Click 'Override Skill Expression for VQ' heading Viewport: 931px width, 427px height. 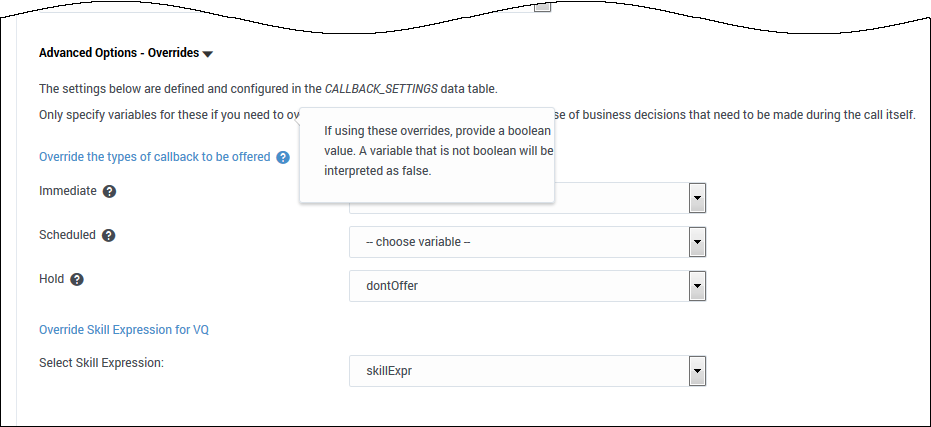123,329
